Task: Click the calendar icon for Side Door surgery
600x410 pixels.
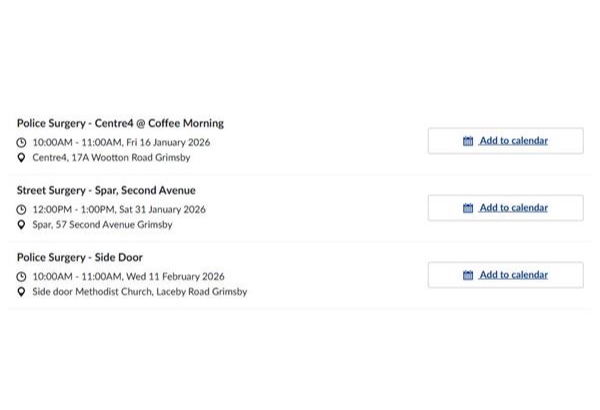Action: pyautogui.click(x=468, y=275)
